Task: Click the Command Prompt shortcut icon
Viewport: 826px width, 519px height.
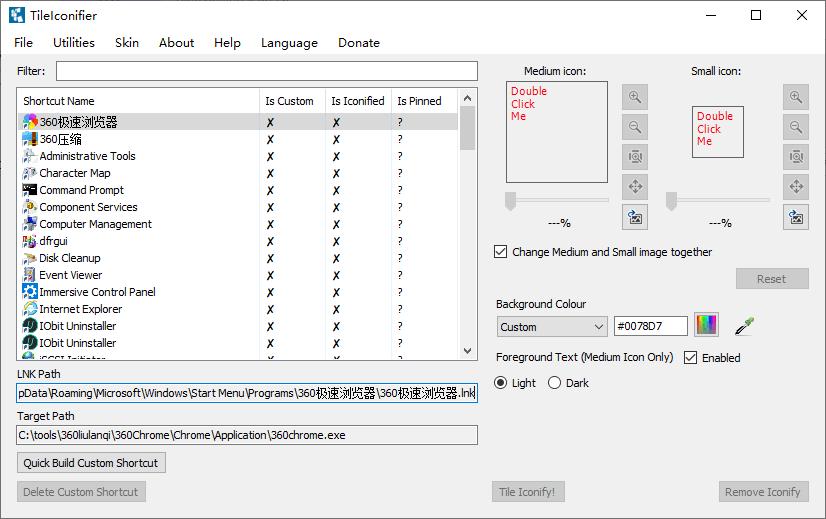Action: [30, 190]
